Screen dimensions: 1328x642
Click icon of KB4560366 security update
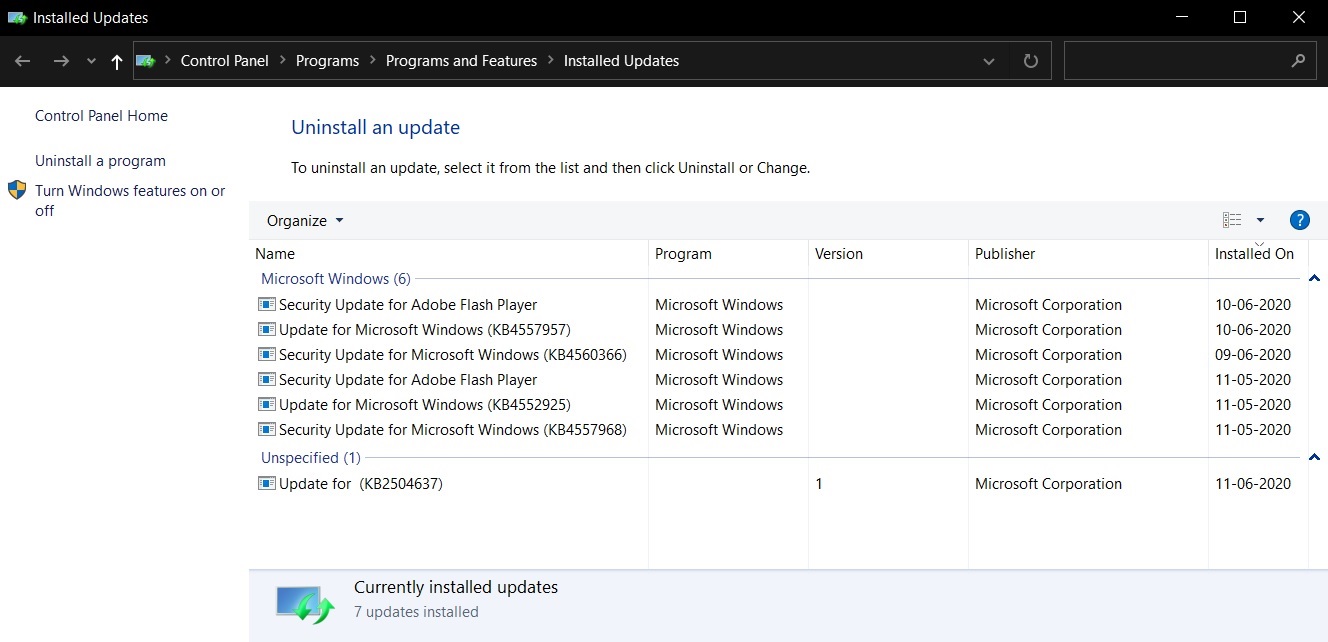pos(266,355)
